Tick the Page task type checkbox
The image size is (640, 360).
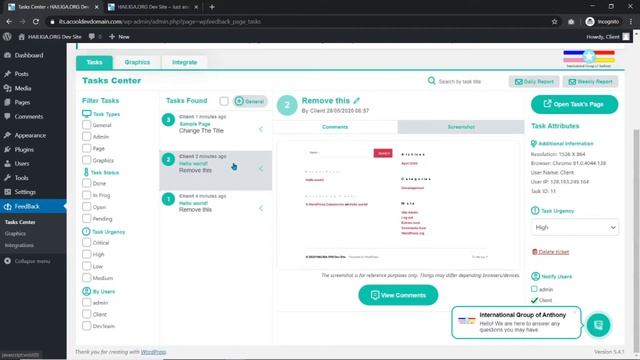(87, 148)
